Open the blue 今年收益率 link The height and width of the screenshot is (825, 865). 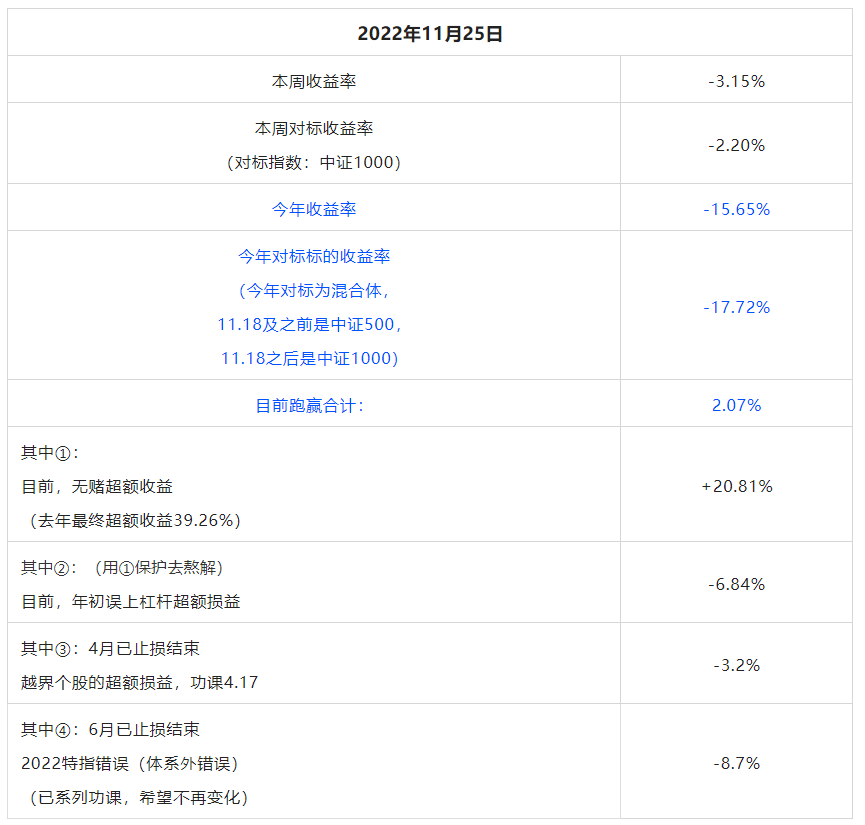(314, 209)
